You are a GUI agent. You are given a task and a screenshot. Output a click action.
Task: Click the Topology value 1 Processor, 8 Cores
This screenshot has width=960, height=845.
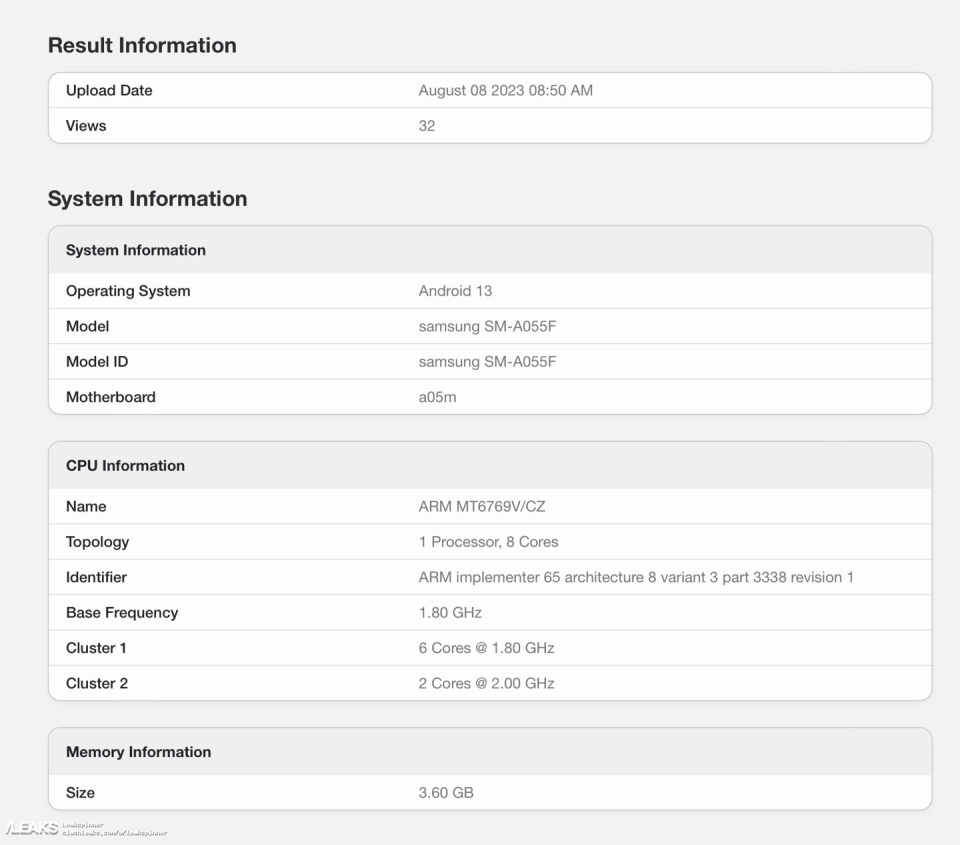488,542
